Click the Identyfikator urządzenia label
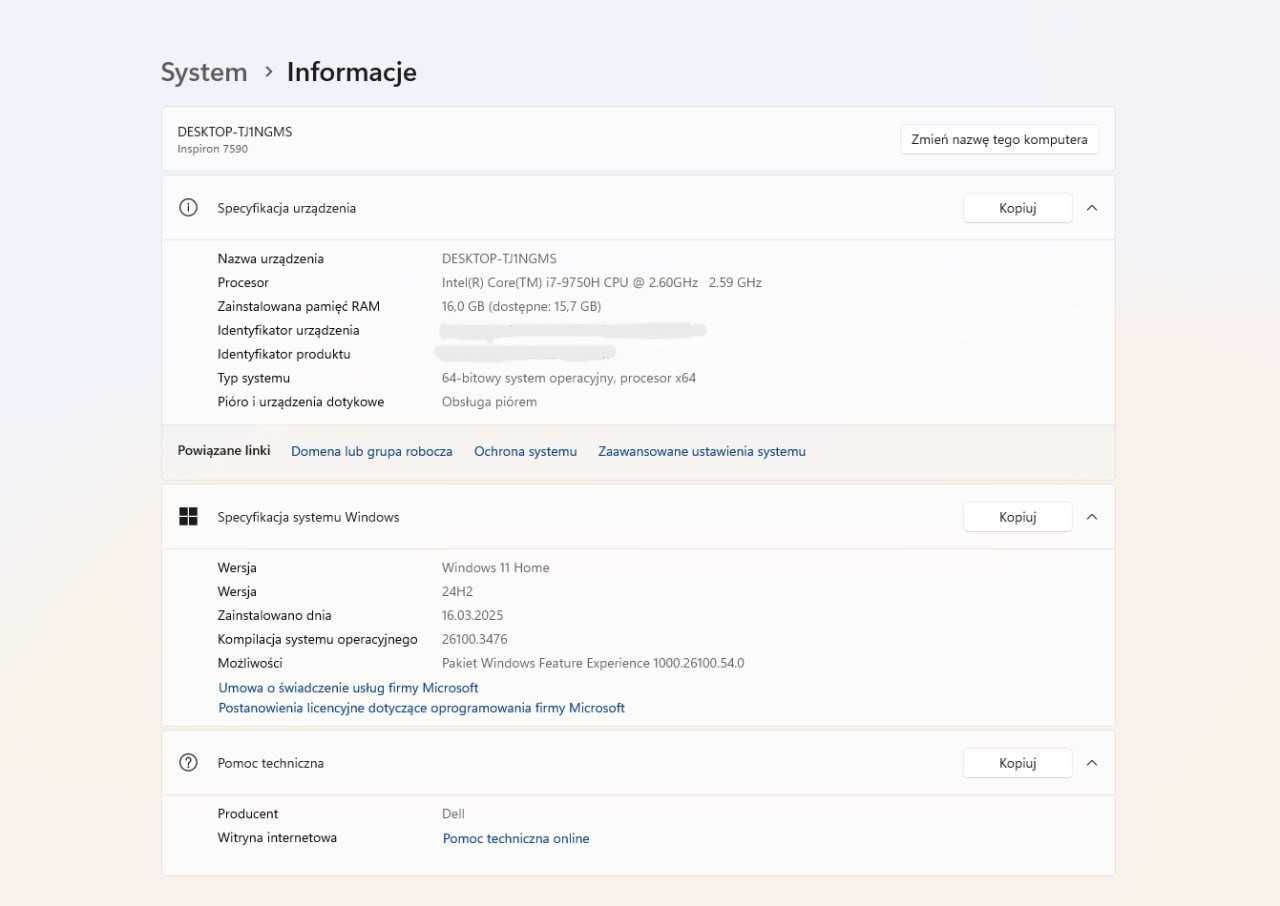This screenshot has height=906, width=1280. [x=289, y=331]
